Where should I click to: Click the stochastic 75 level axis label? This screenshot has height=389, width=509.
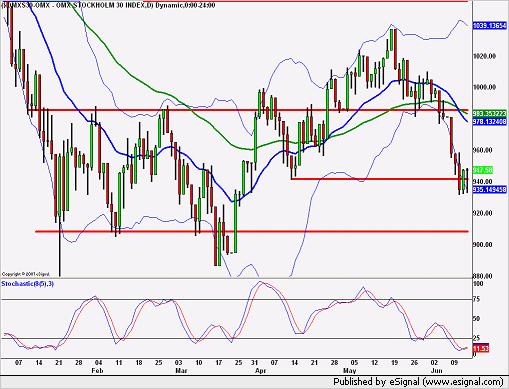(477, 299)
